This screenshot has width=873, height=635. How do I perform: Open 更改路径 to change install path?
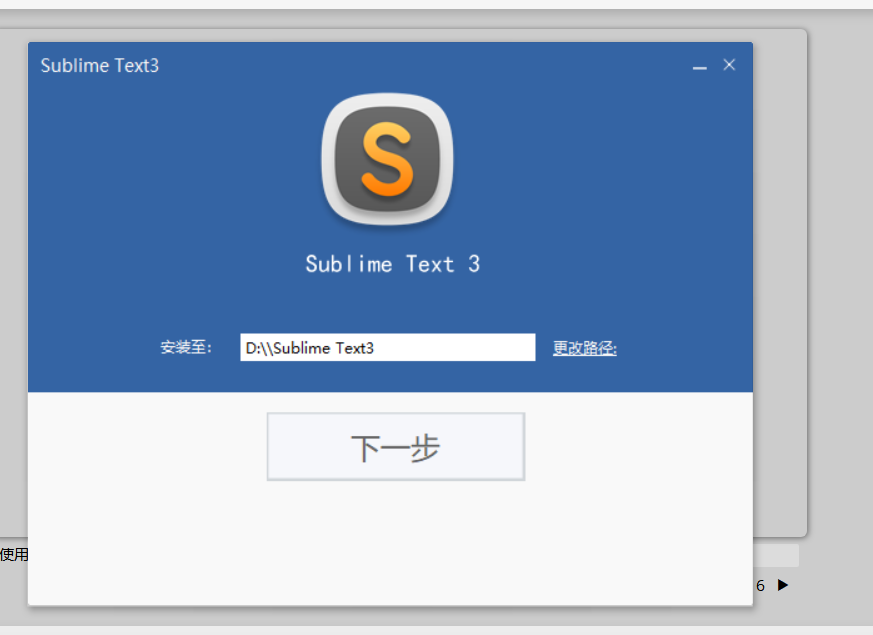pos(583,347)
